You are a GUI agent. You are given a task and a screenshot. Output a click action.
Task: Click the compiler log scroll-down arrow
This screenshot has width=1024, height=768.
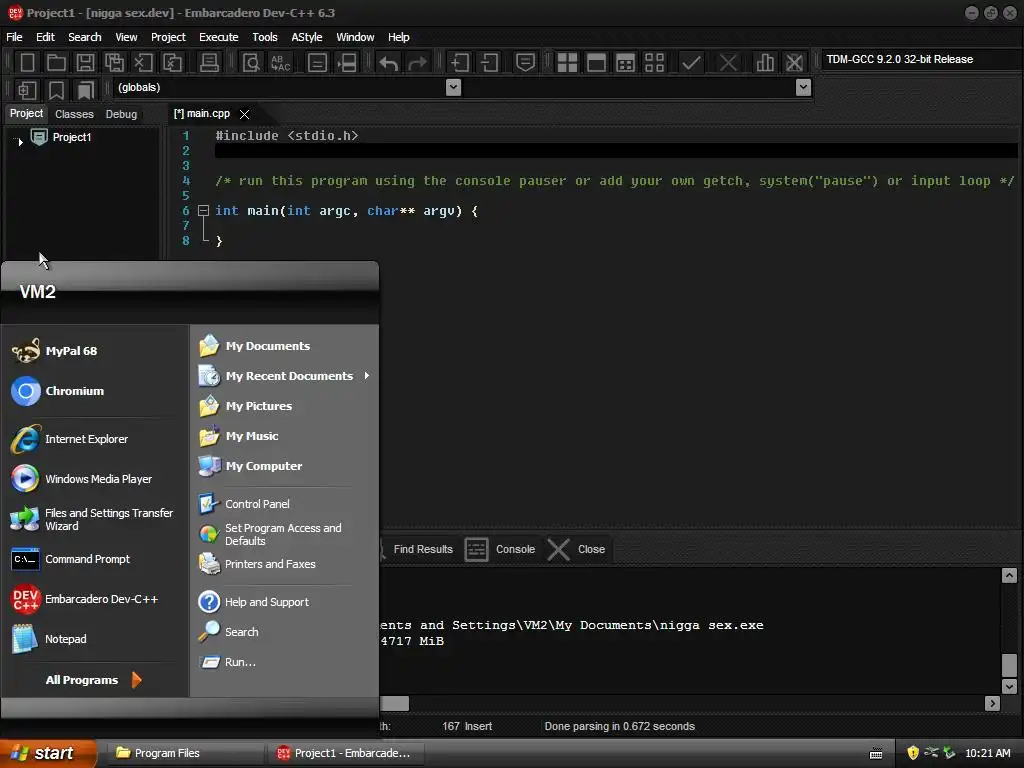[x=1009, y=686]
